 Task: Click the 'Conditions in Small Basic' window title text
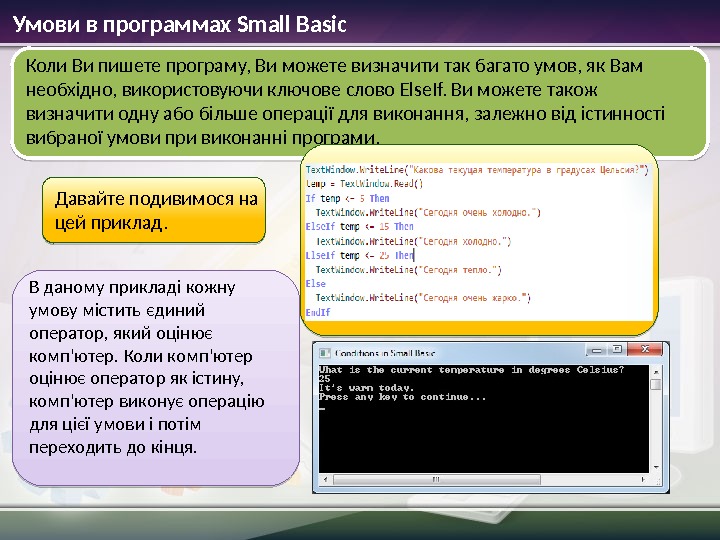(385, 353)
